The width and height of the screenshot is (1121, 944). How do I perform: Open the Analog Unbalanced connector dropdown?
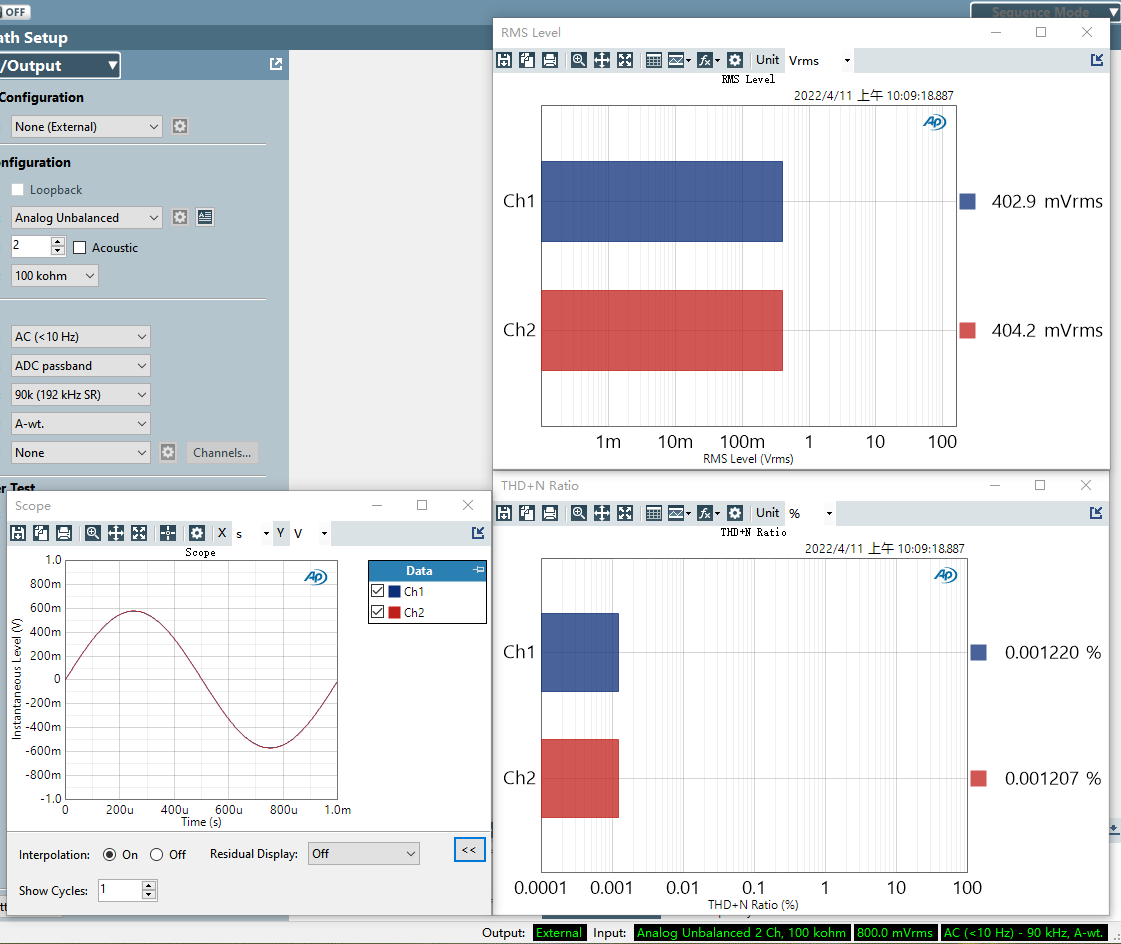pos(86,218)
